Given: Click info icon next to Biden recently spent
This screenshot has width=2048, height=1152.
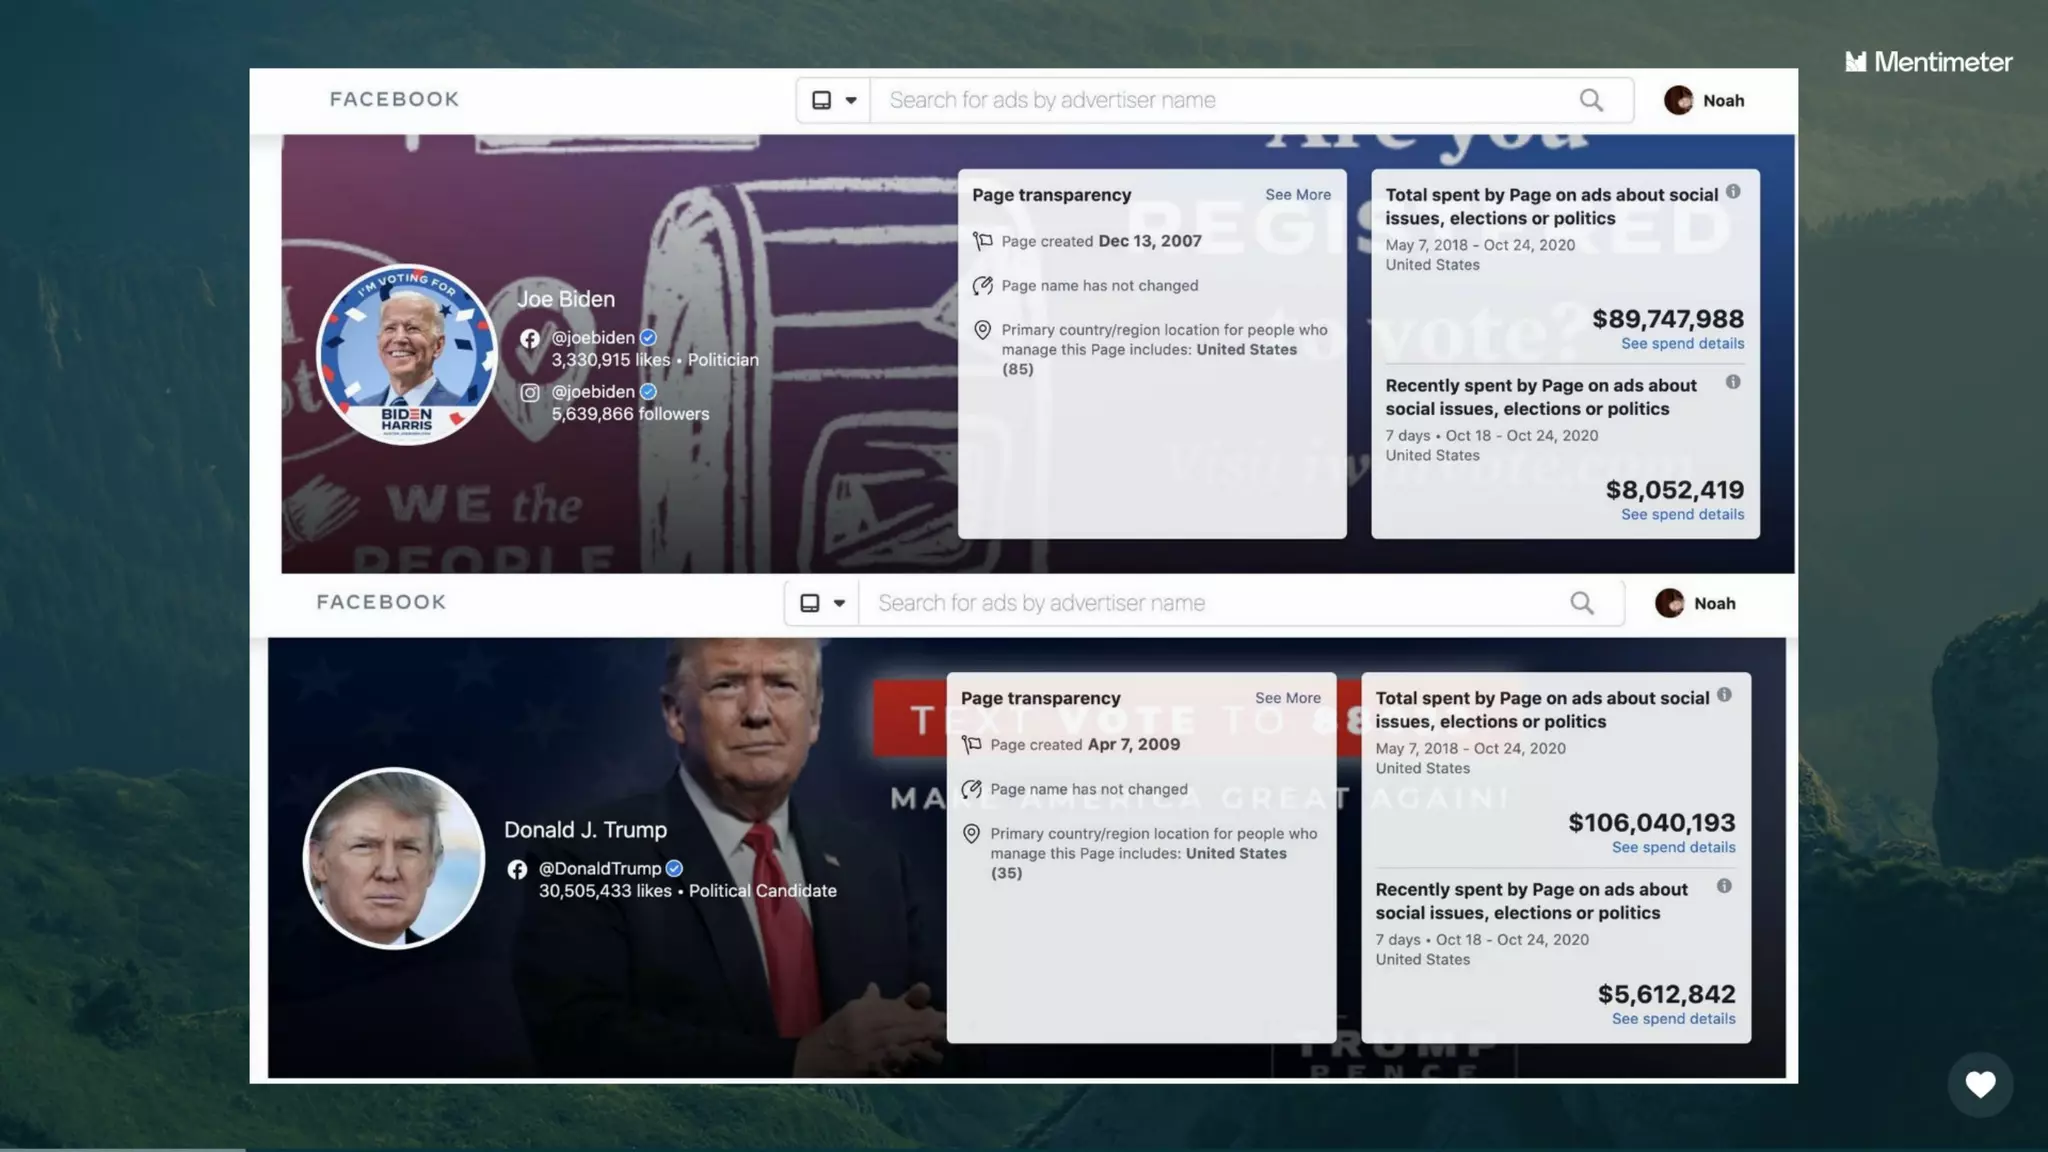Looking at the screenshot, I should [x=1733, y=382].
